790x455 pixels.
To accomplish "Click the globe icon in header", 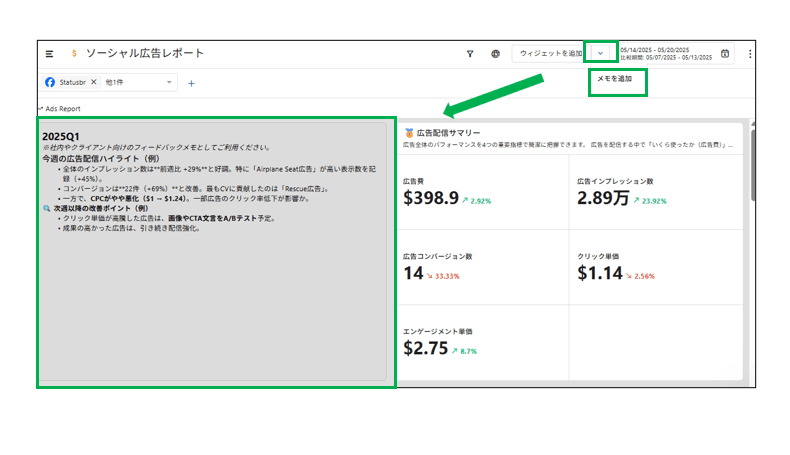I will click(495, 54).
